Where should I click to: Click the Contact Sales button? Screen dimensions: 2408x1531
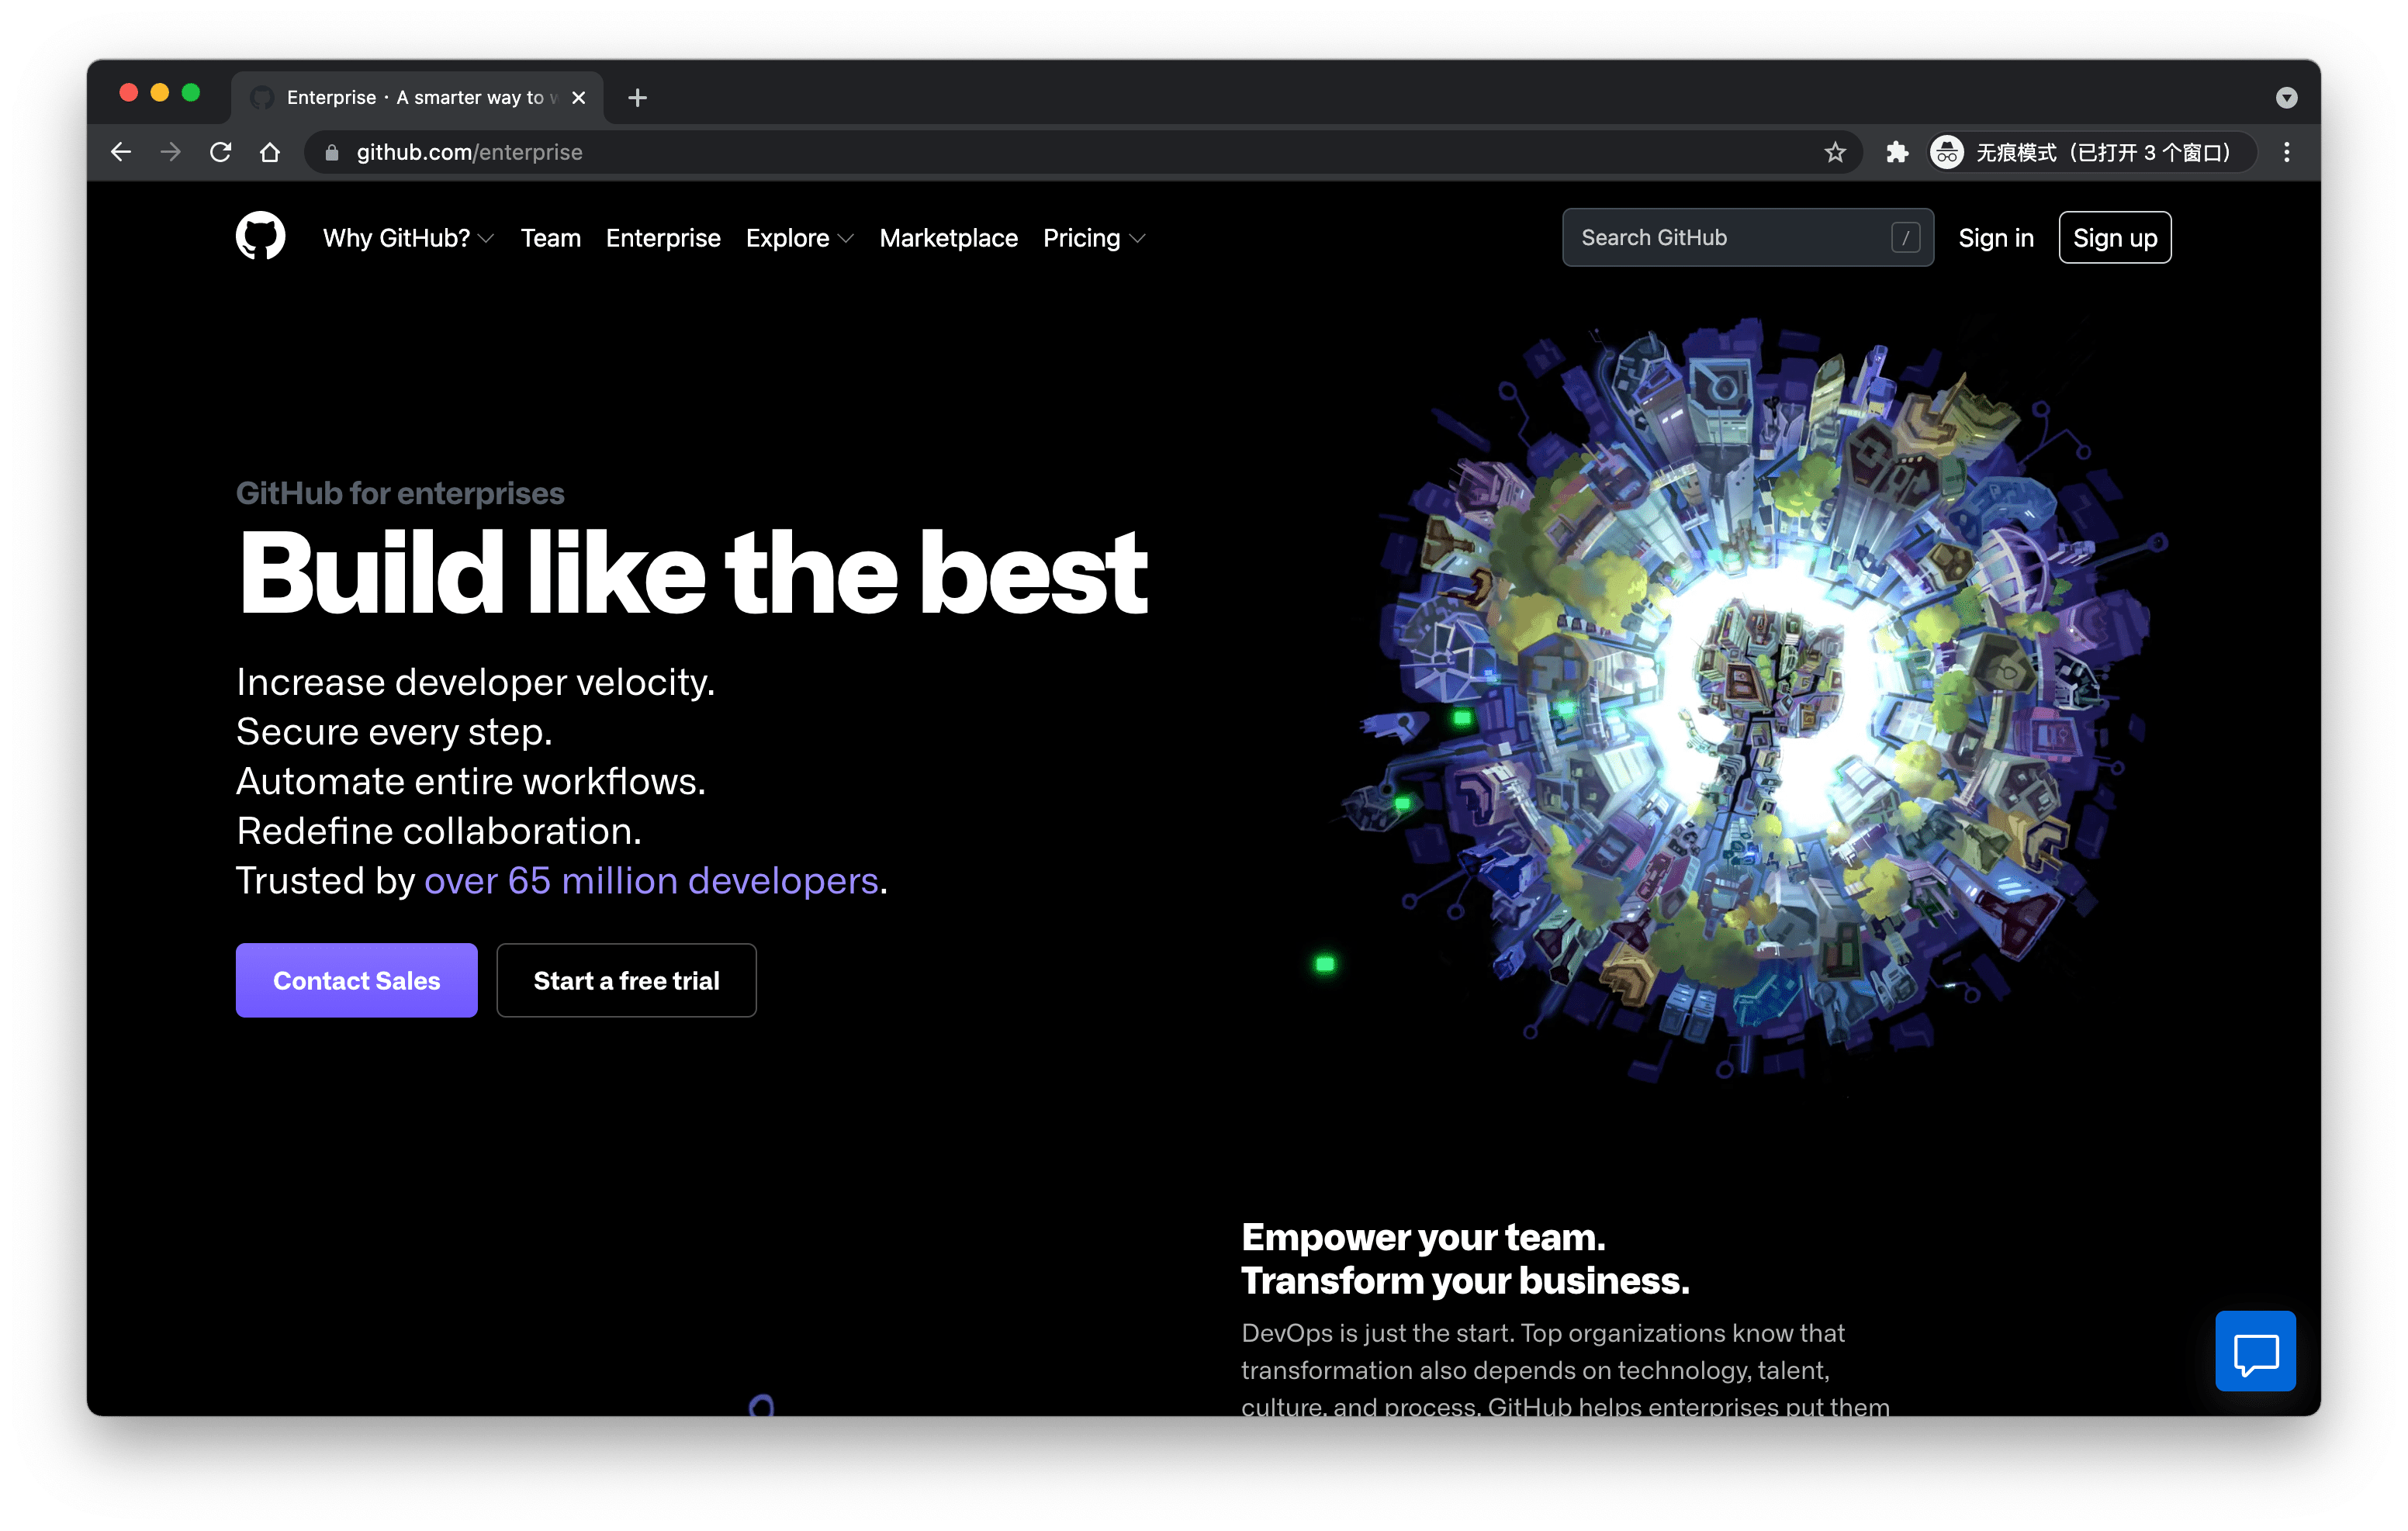356,980
